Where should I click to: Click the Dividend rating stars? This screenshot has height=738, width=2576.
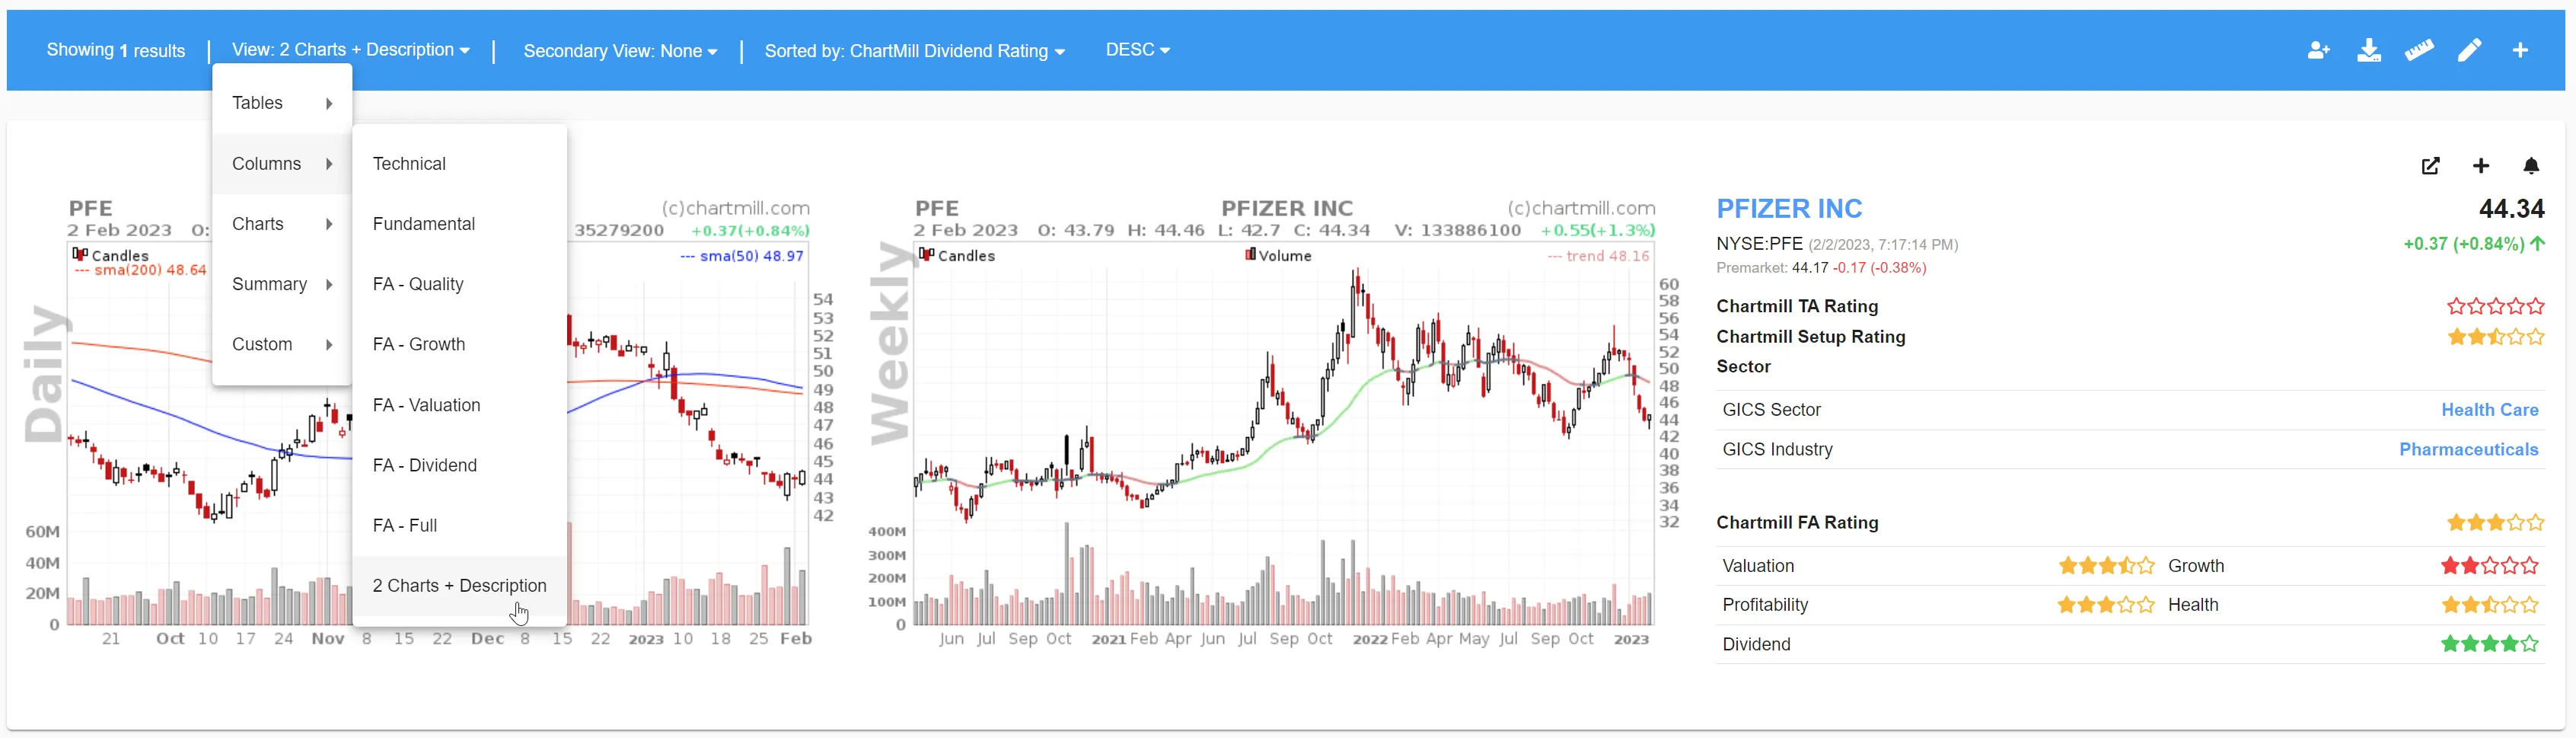[2489, 644]
